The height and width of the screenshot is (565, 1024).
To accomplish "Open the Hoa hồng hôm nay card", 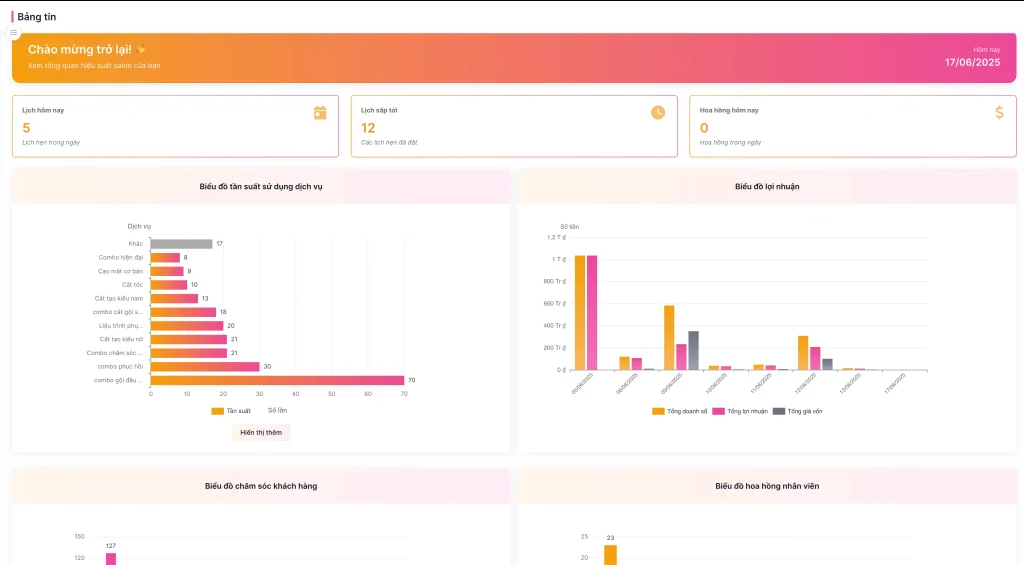I will [x=852, y=126].
